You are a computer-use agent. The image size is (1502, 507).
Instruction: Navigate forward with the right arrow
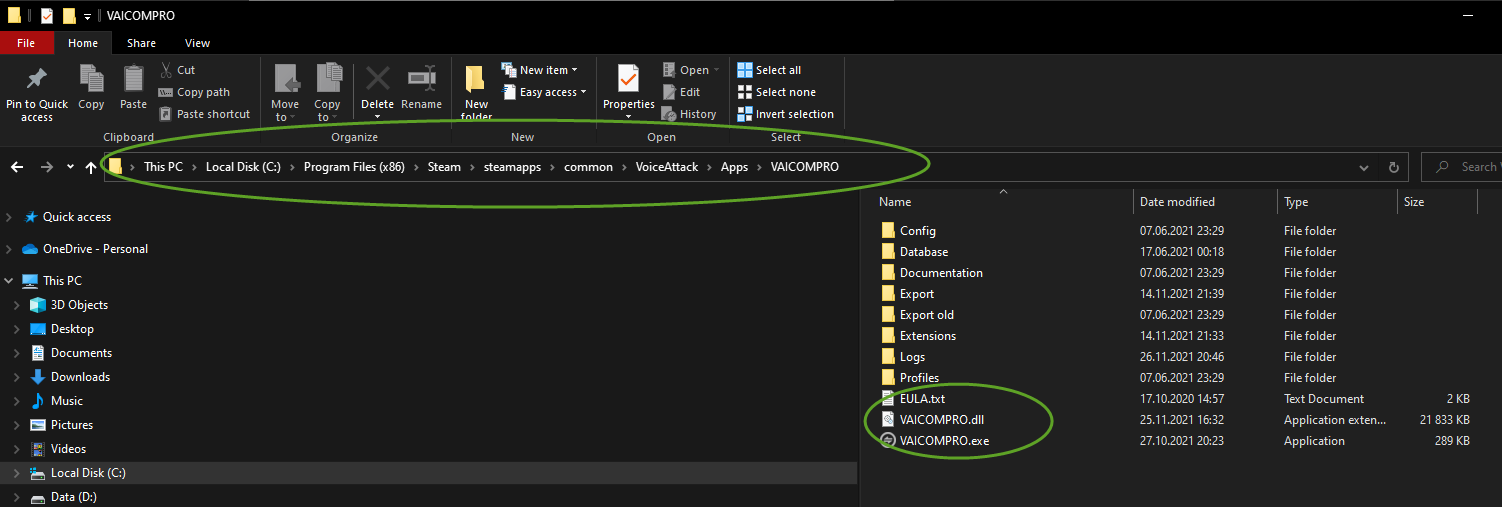point(46,167)
